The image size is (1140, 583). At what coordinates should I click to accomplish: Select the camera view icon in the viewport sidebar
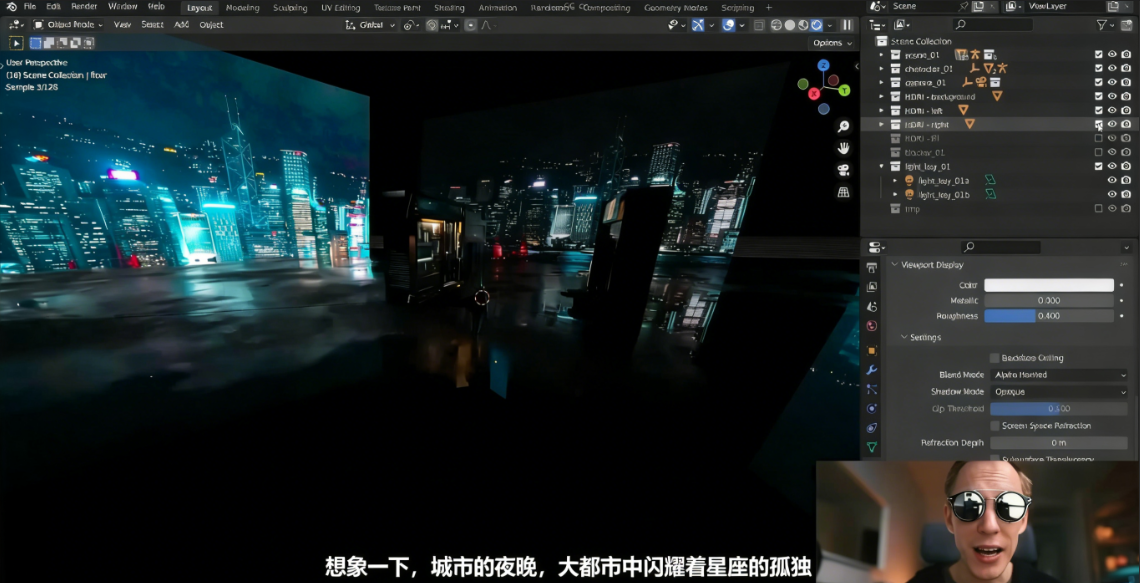tap(843, 170)
